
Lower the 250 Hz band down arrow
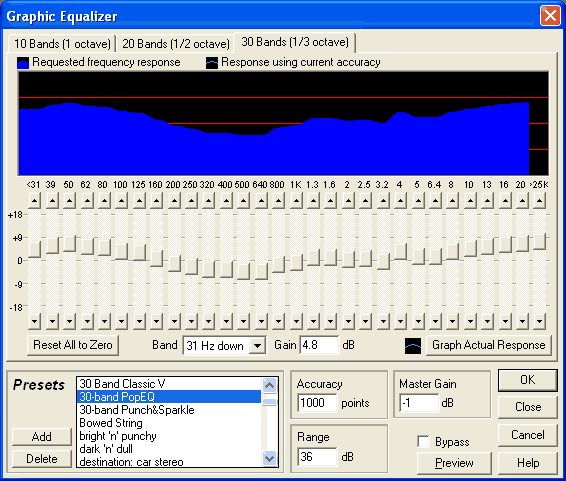[x=191, y=321]
